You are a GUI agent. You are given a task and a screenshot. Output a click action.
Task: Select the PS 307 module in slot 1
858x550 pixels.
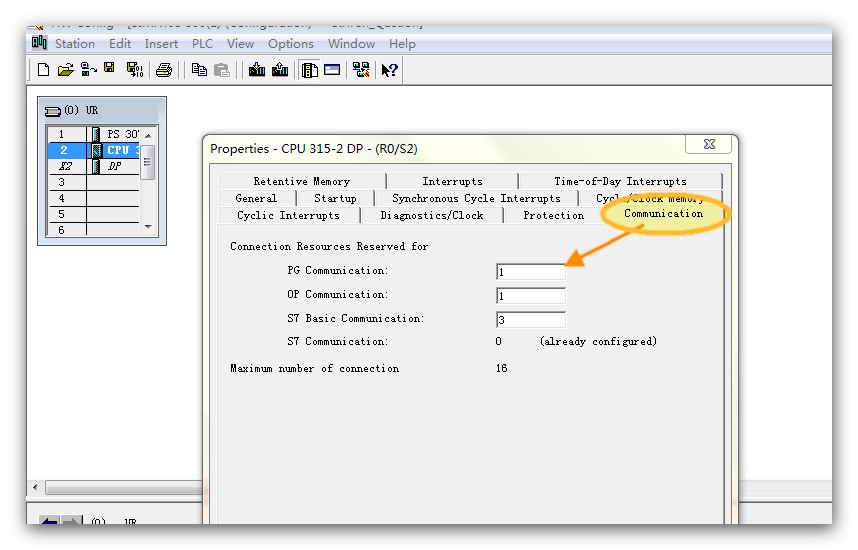point(122,134)
